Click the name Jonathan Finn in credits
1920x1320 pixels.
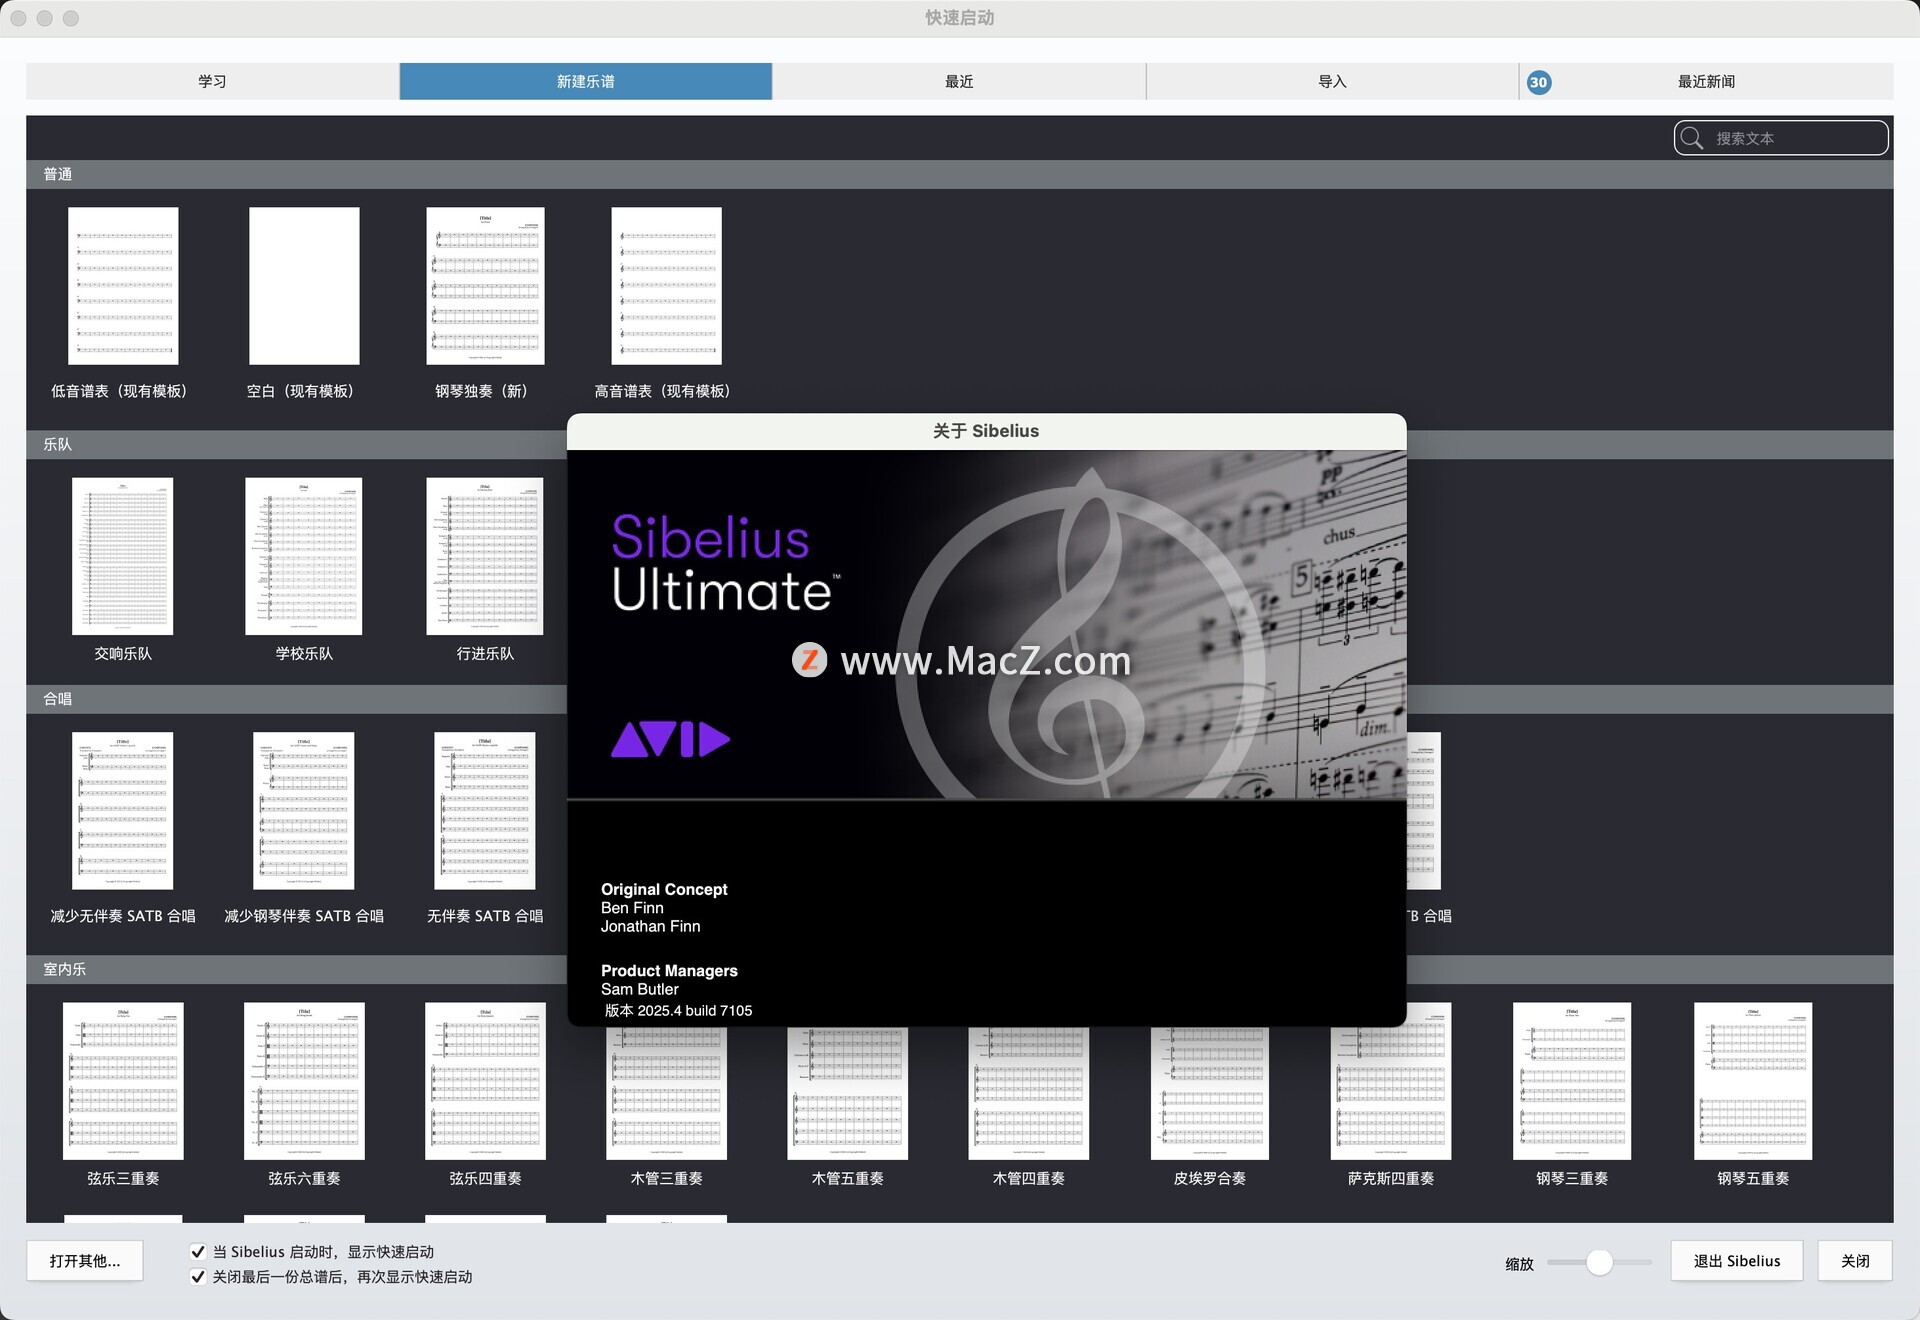[x=650, y=926]
